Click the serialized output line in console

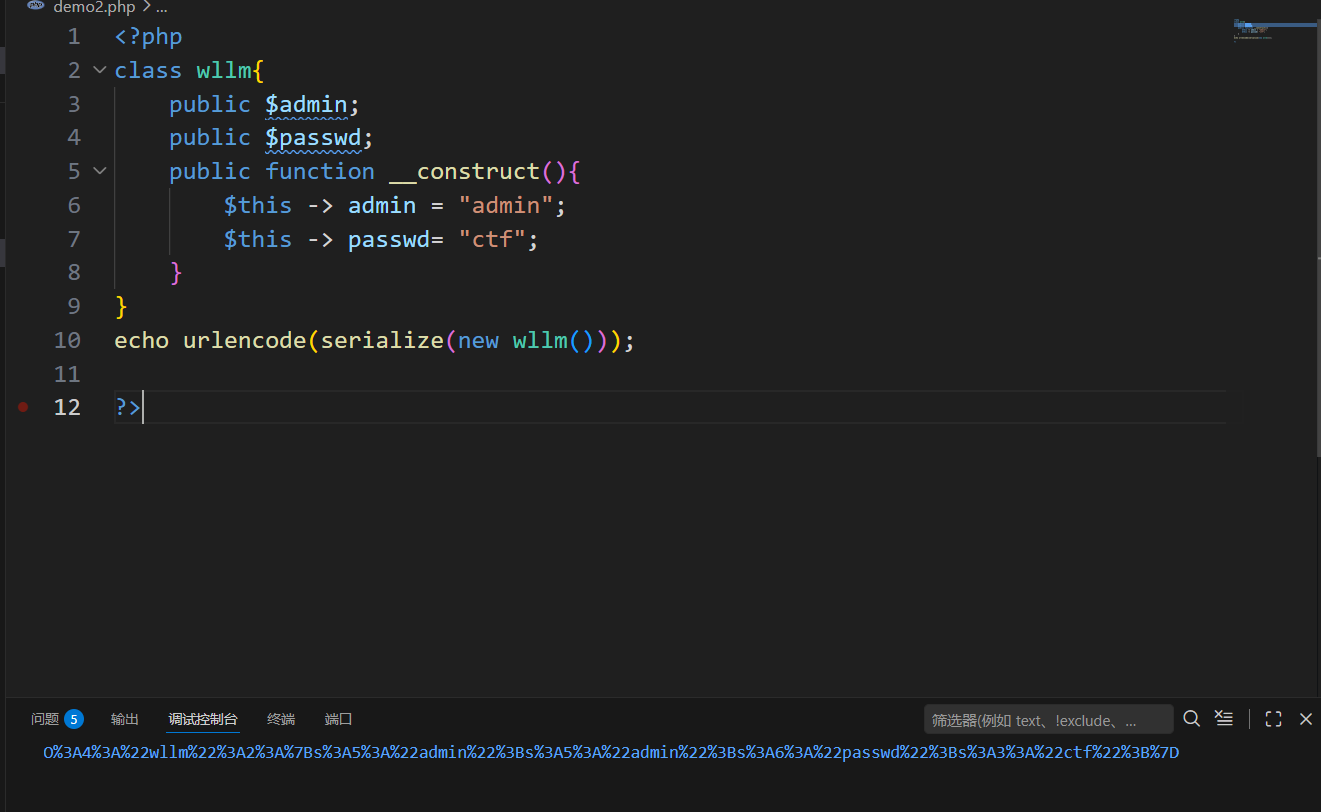point(611,752)
